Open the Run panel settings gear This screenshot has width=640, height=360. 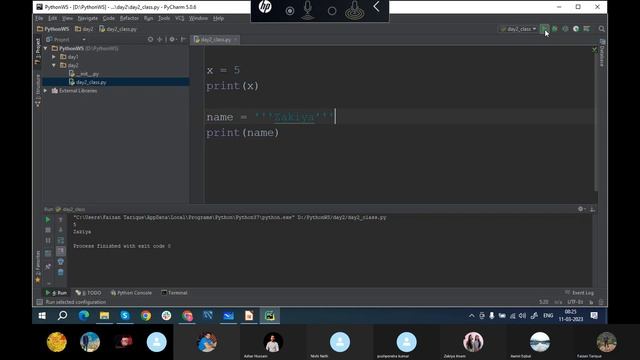coord(581,209)
